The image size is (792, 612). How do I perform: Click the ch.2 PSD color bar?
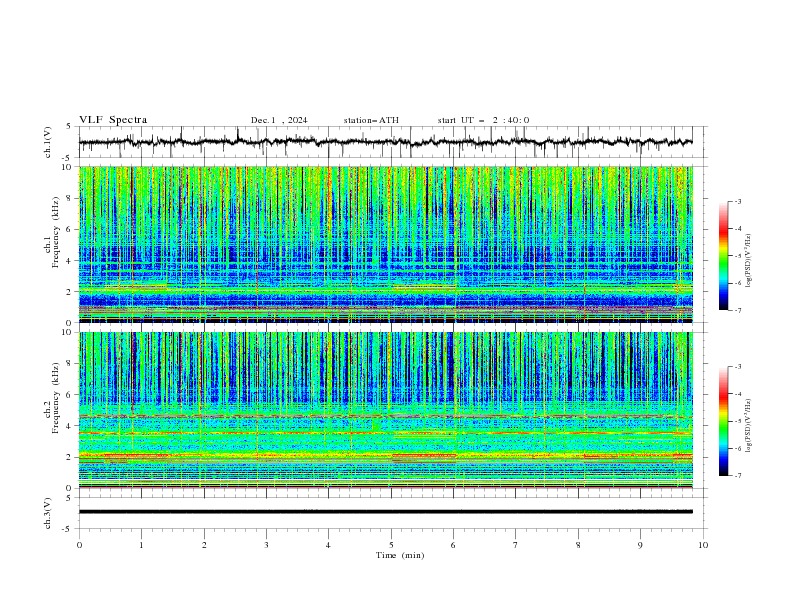click(724, 421)
